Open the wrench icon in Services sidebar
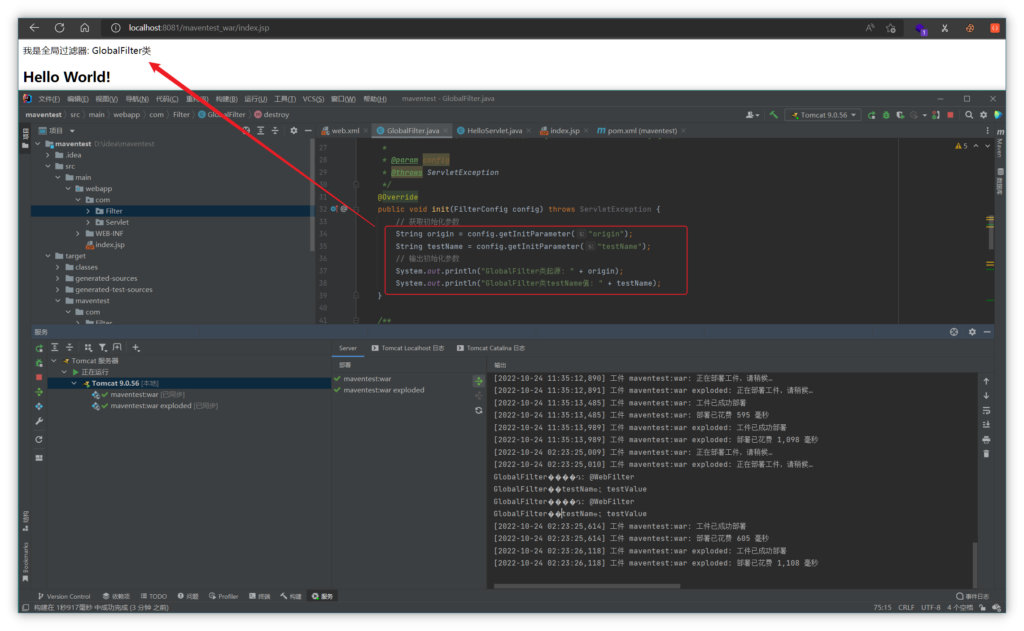1024x631 pixels. (x=39, y=421)
